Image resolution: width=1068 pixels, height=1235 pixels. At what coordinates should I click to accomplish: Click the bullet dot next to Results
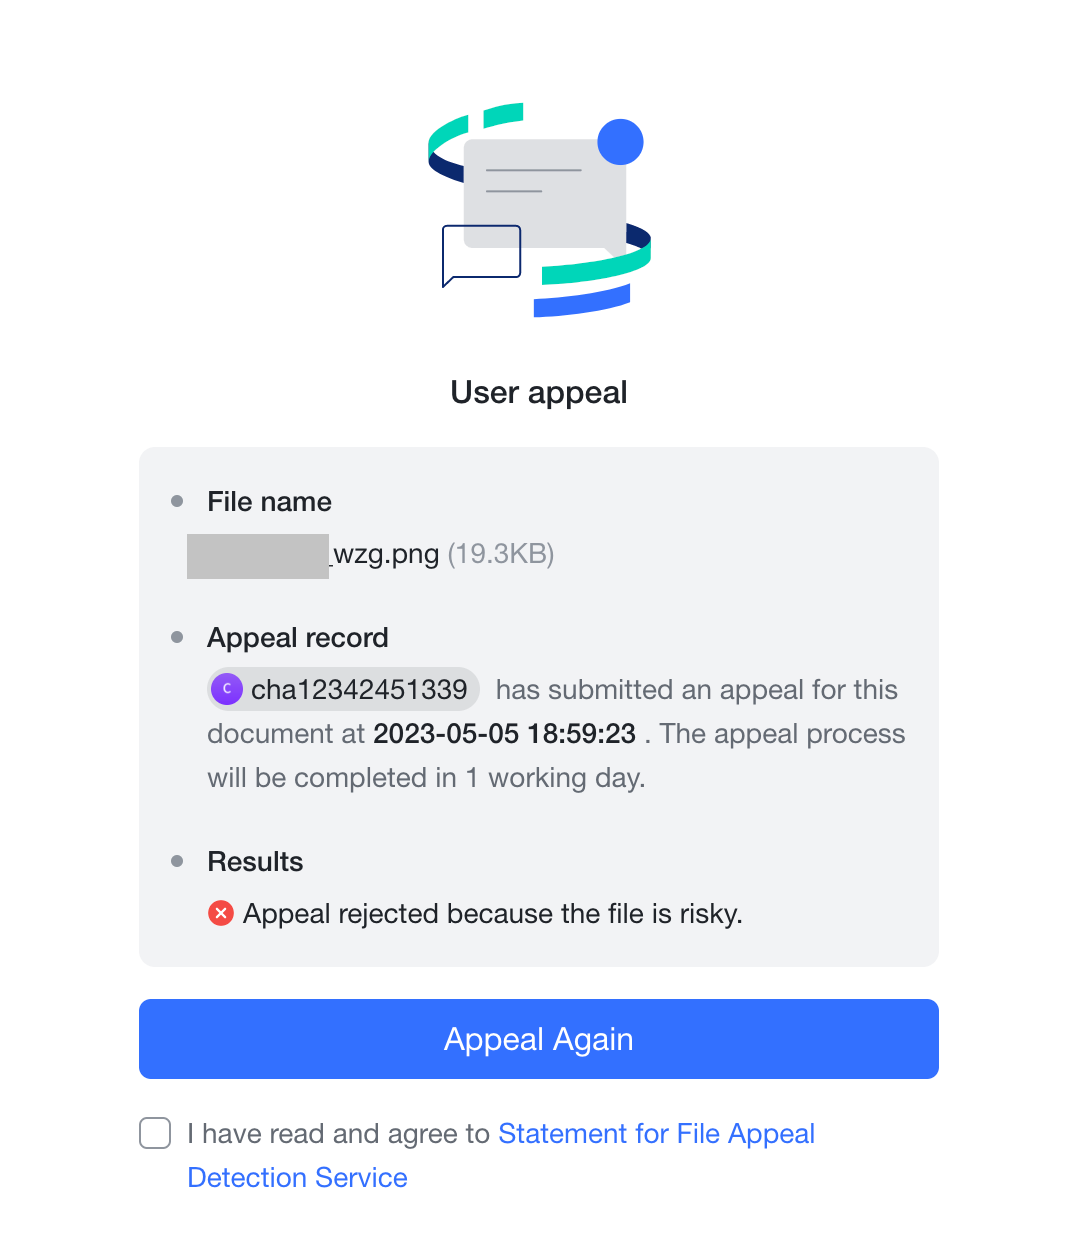(x=178, y=859)
